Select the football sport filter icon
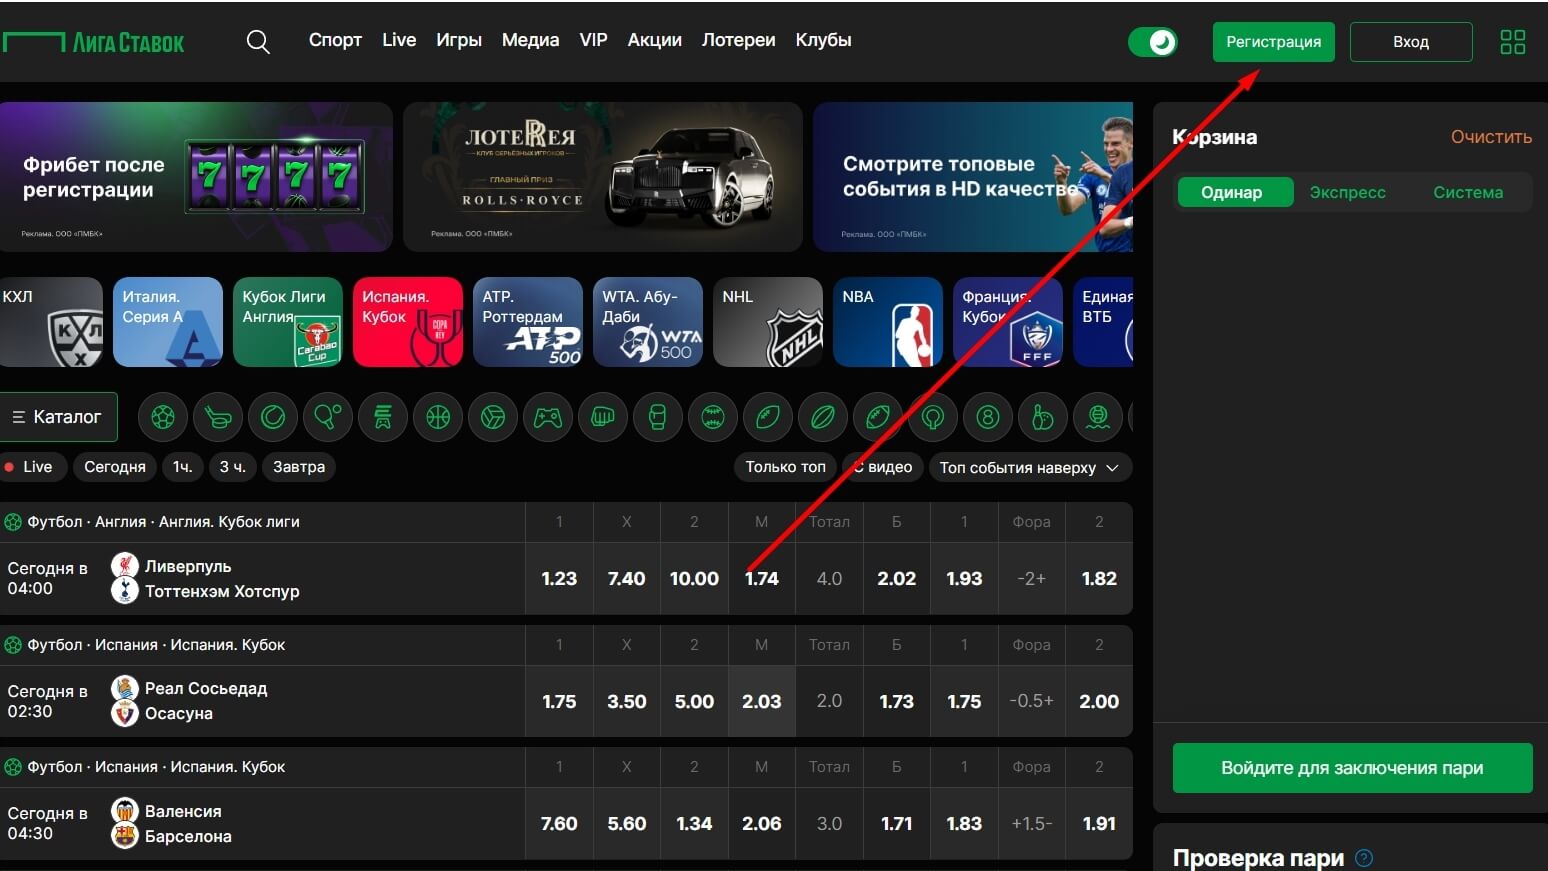 click(163, 417)
